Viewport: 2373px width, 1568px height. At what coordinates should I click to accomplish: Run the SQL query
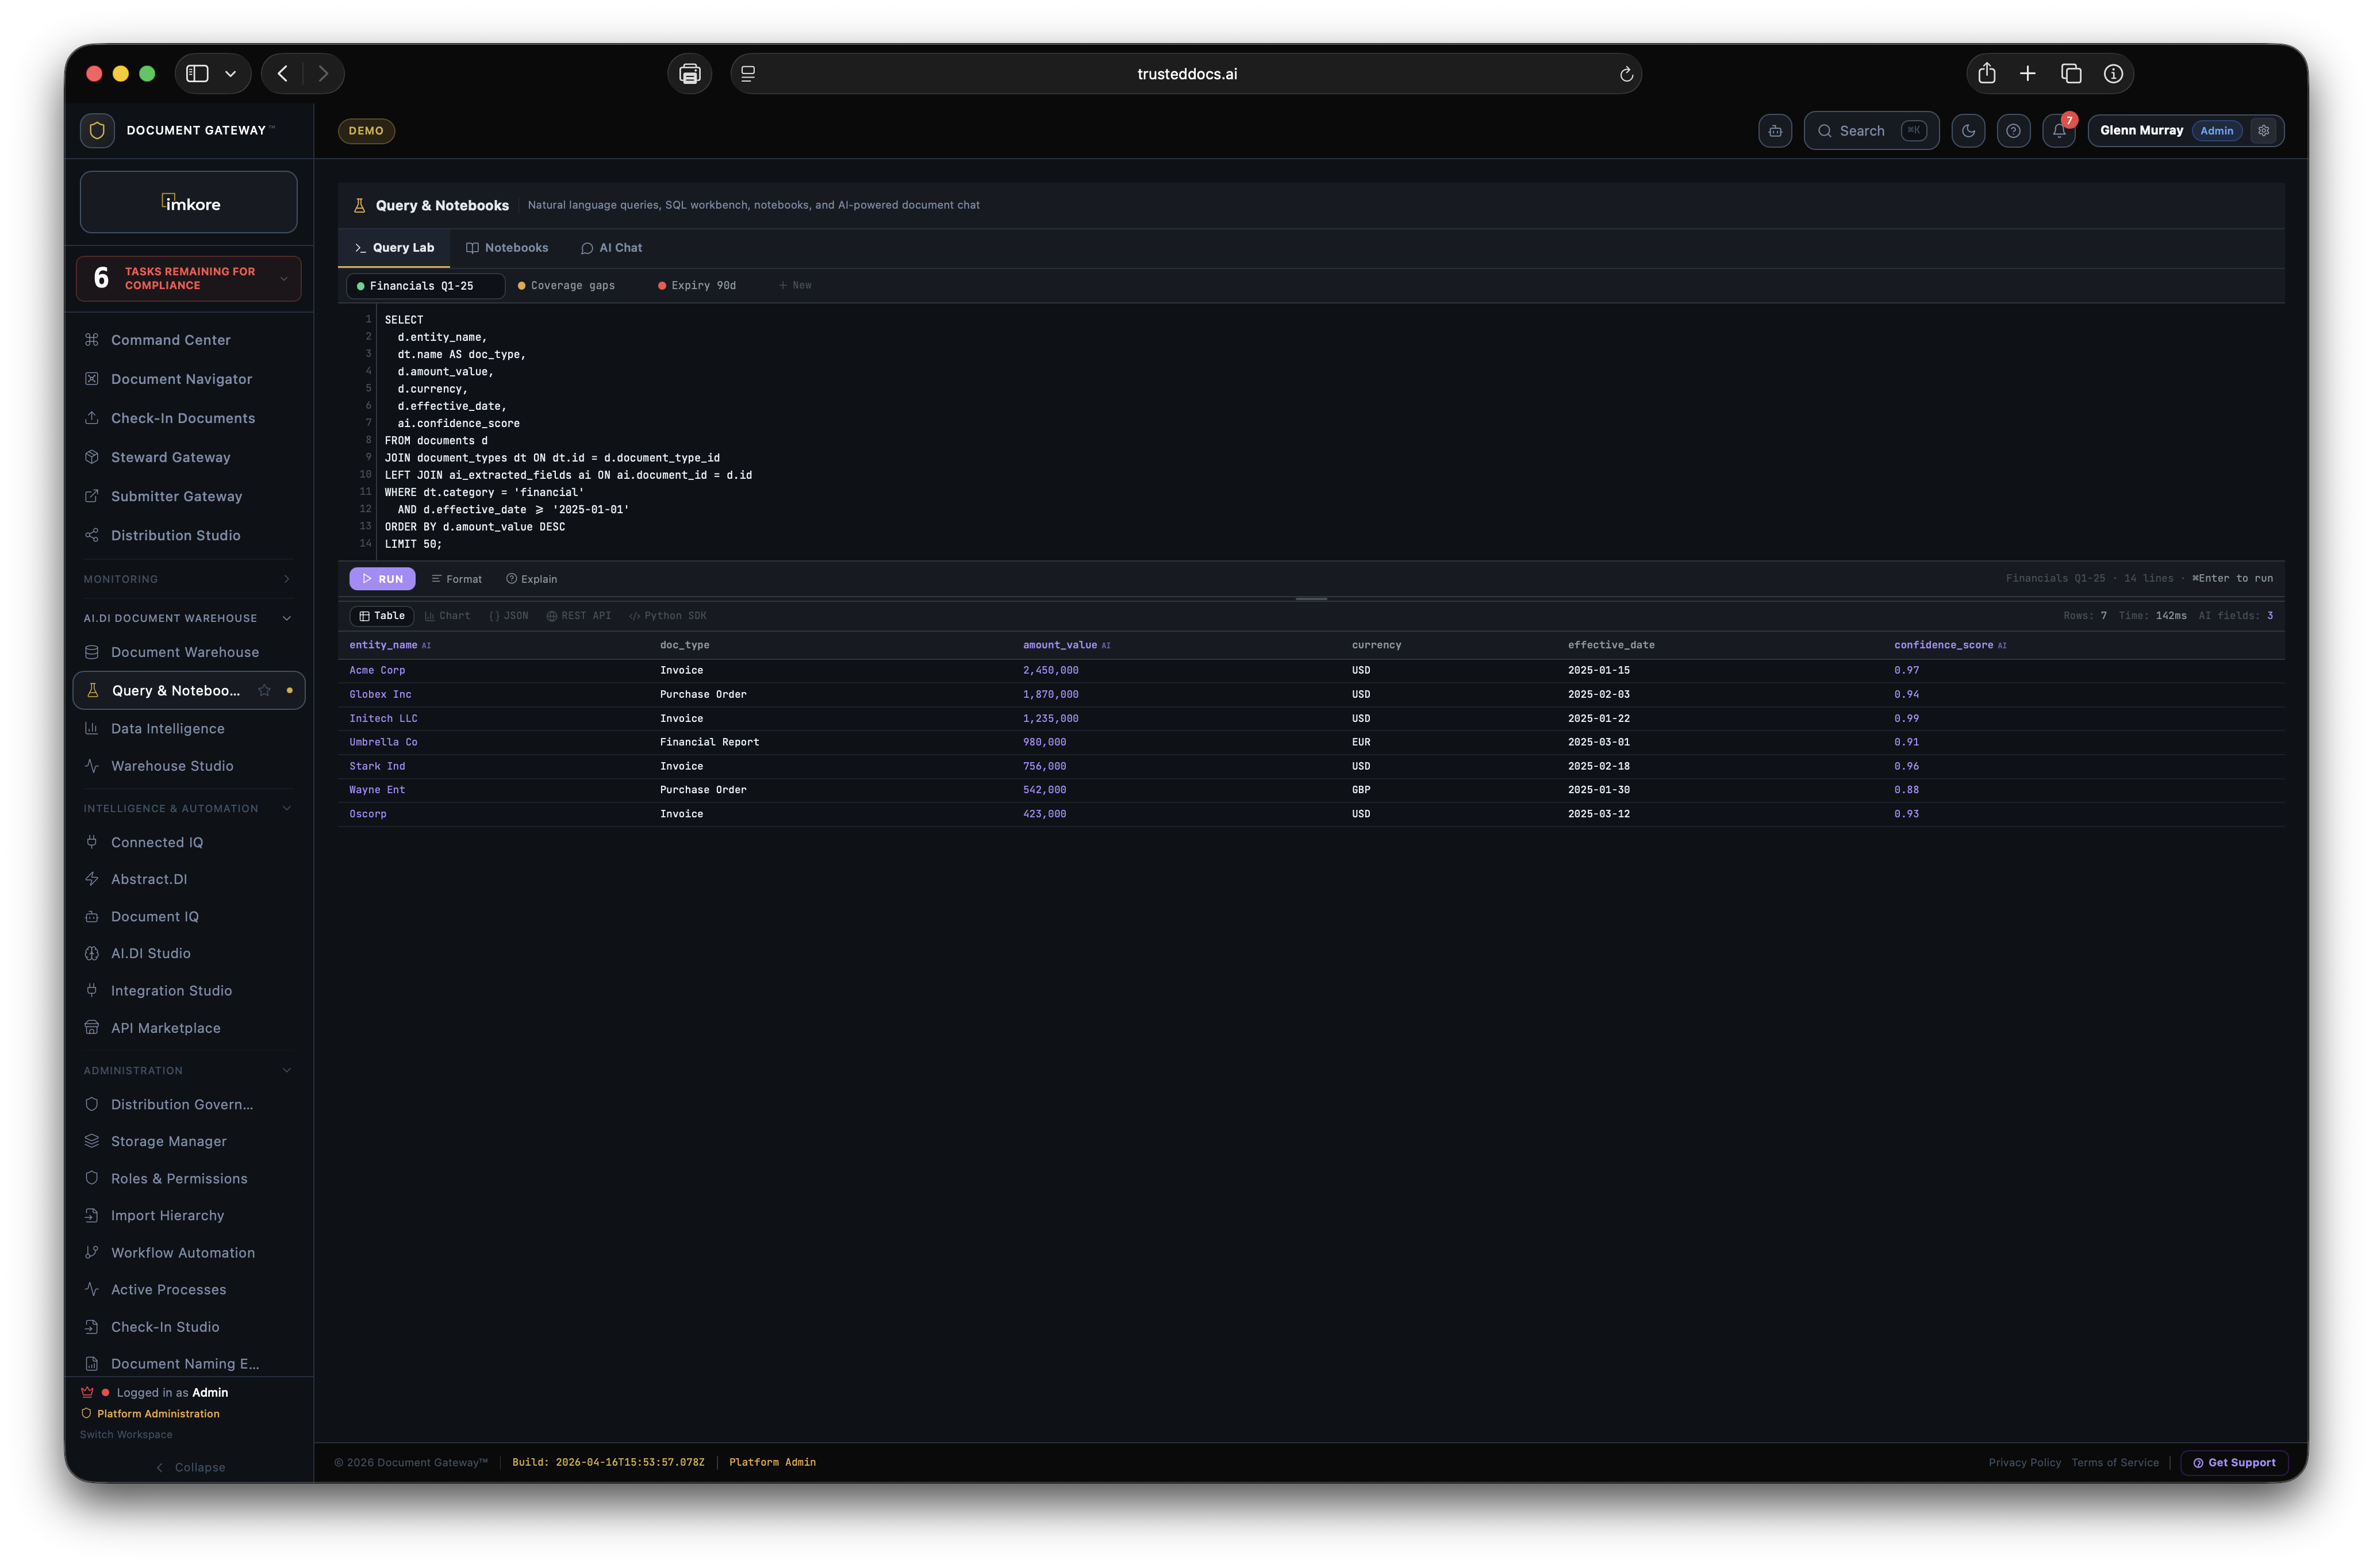click(382, 579)
